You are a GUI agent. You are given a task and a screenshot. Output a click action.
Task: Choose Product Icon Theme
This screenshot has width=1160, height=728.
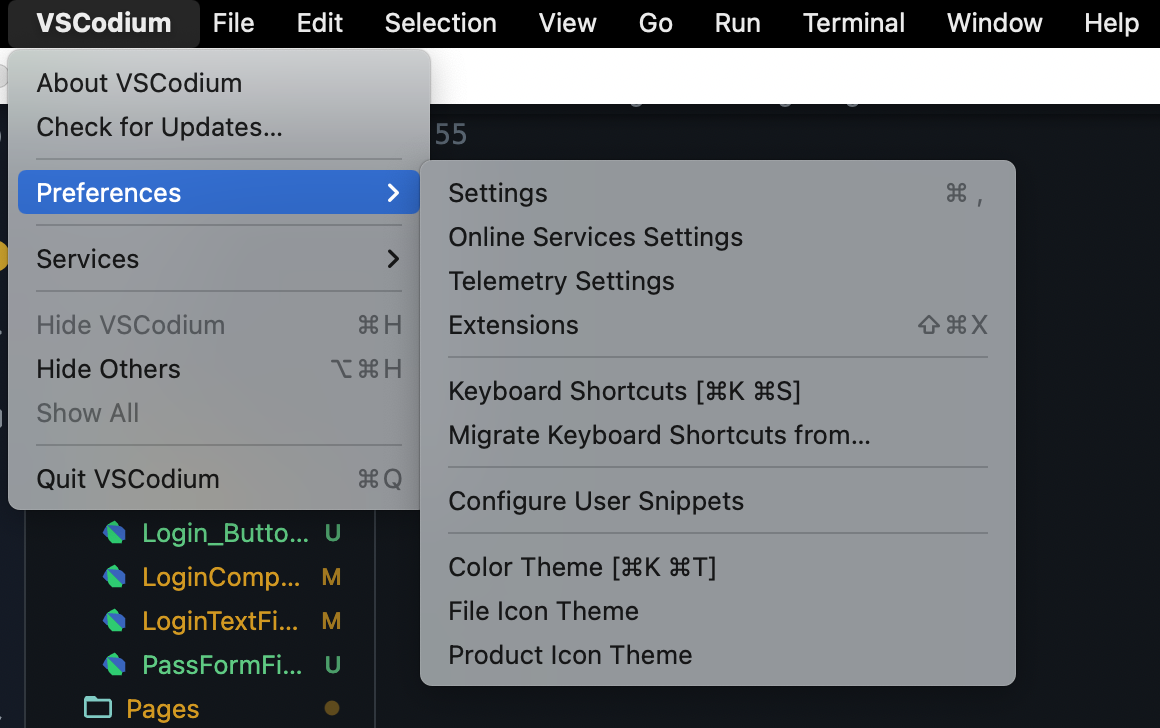[x=718, y=655]
